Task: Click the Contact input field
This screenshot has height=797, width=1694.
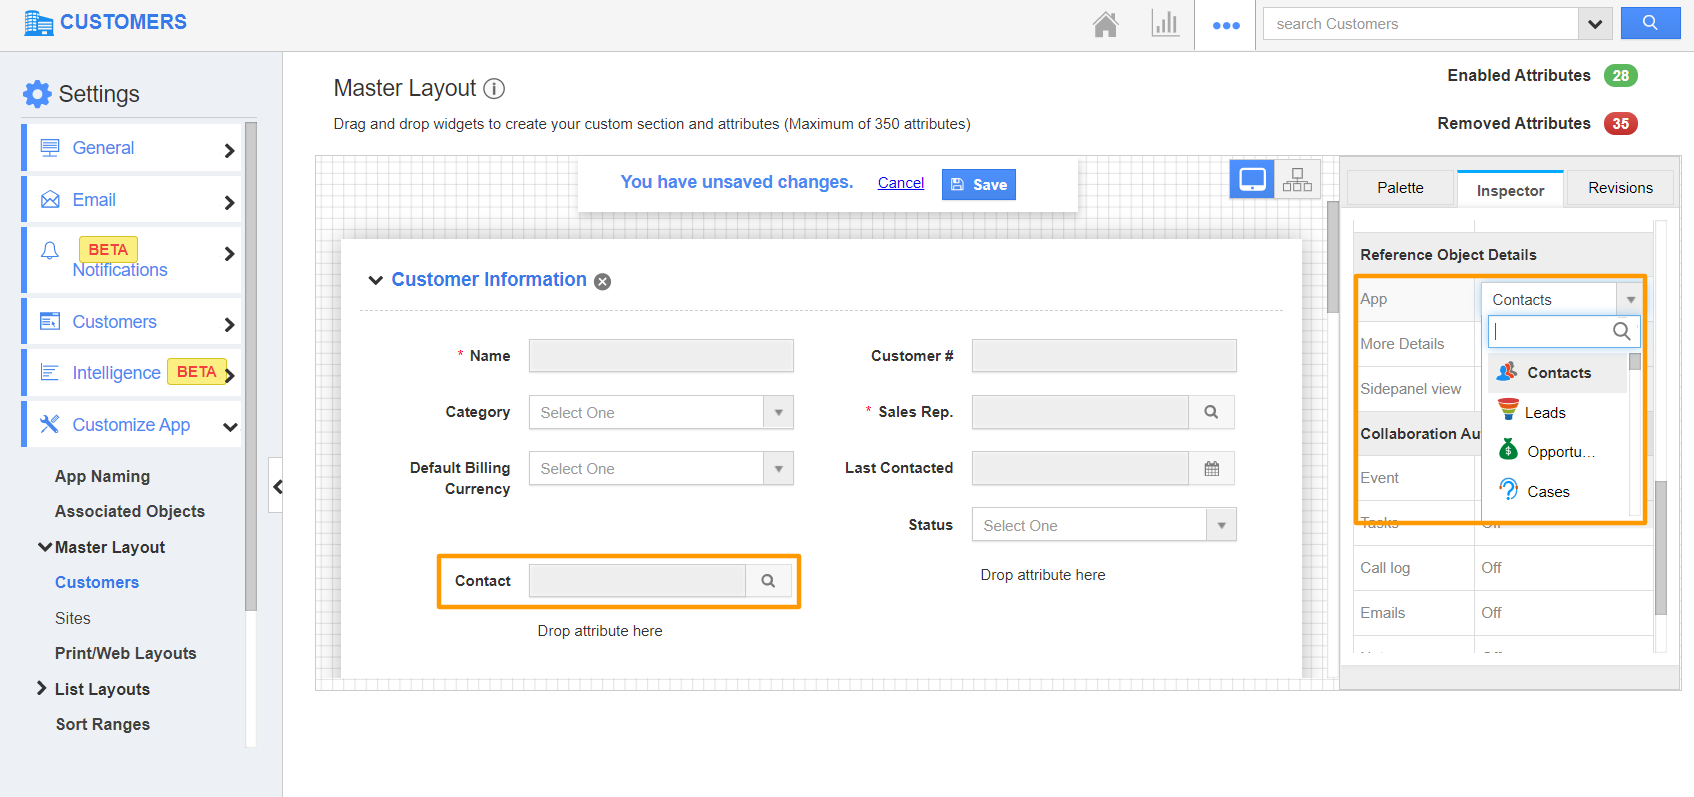Action: coord(637,581)
